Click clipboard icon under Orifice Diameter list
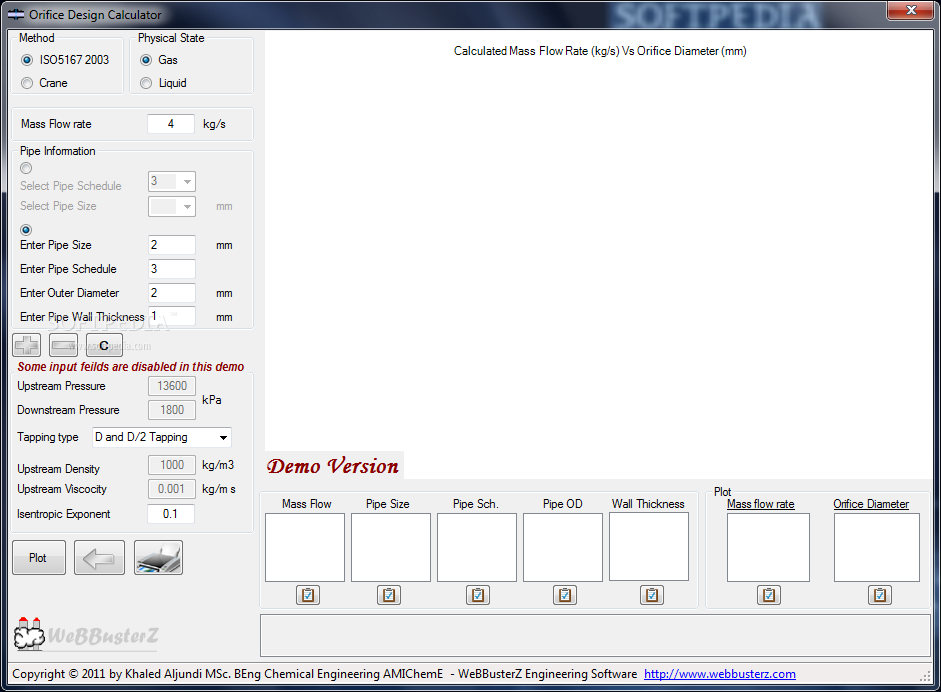941x692 pixels. click(880, 595)
